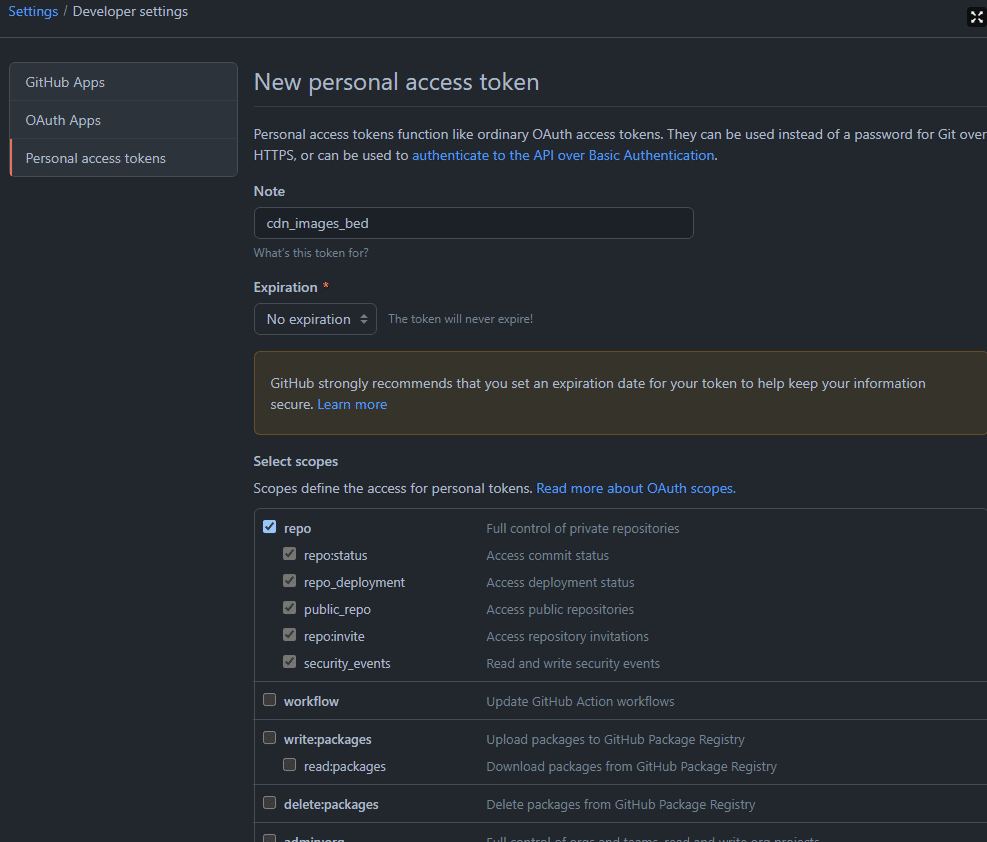Select Personal access tokens in sidebar
Image resolution: width=987 pixels, height=842 pixels.
pyautogui.click(x=123, y=158)
